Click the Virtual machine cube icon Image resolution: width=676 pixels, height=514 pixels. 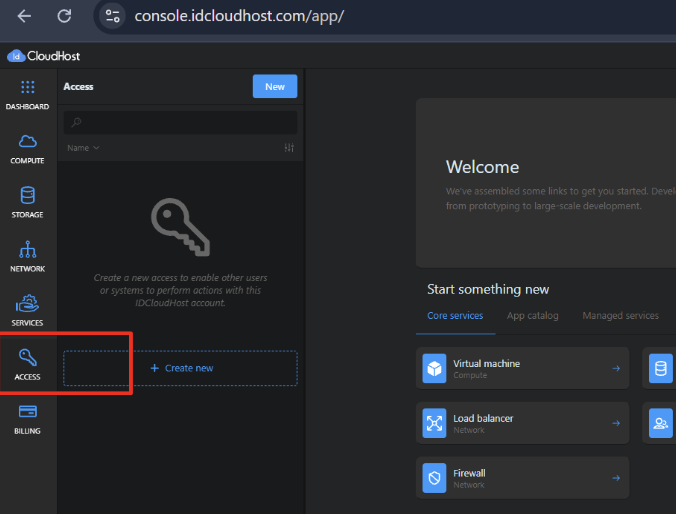pos(434,368)
